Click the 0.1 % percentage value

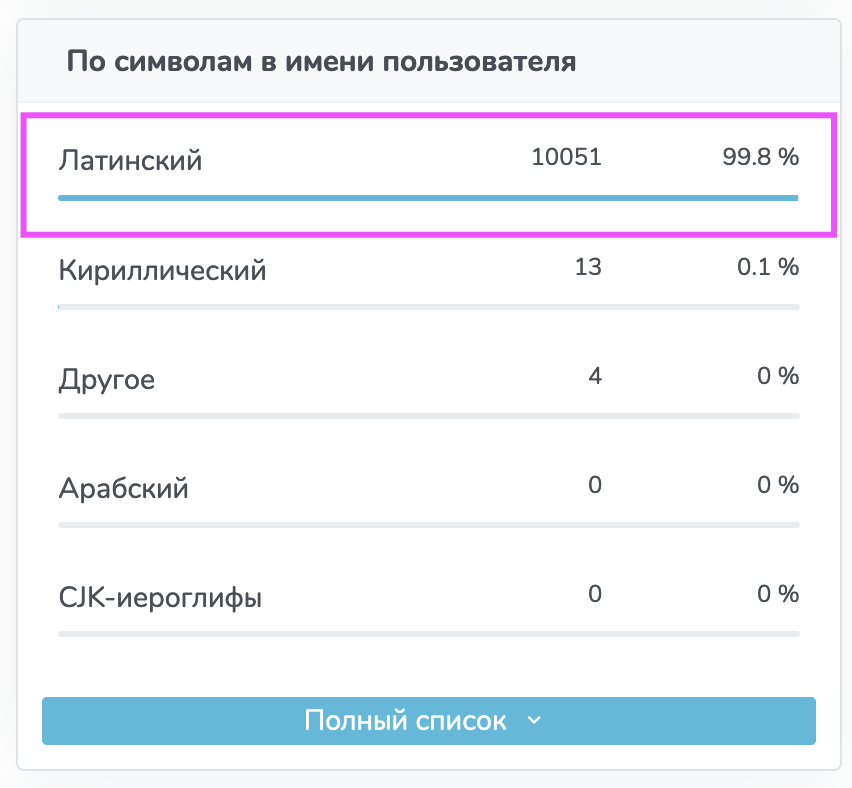click(767, 267)
